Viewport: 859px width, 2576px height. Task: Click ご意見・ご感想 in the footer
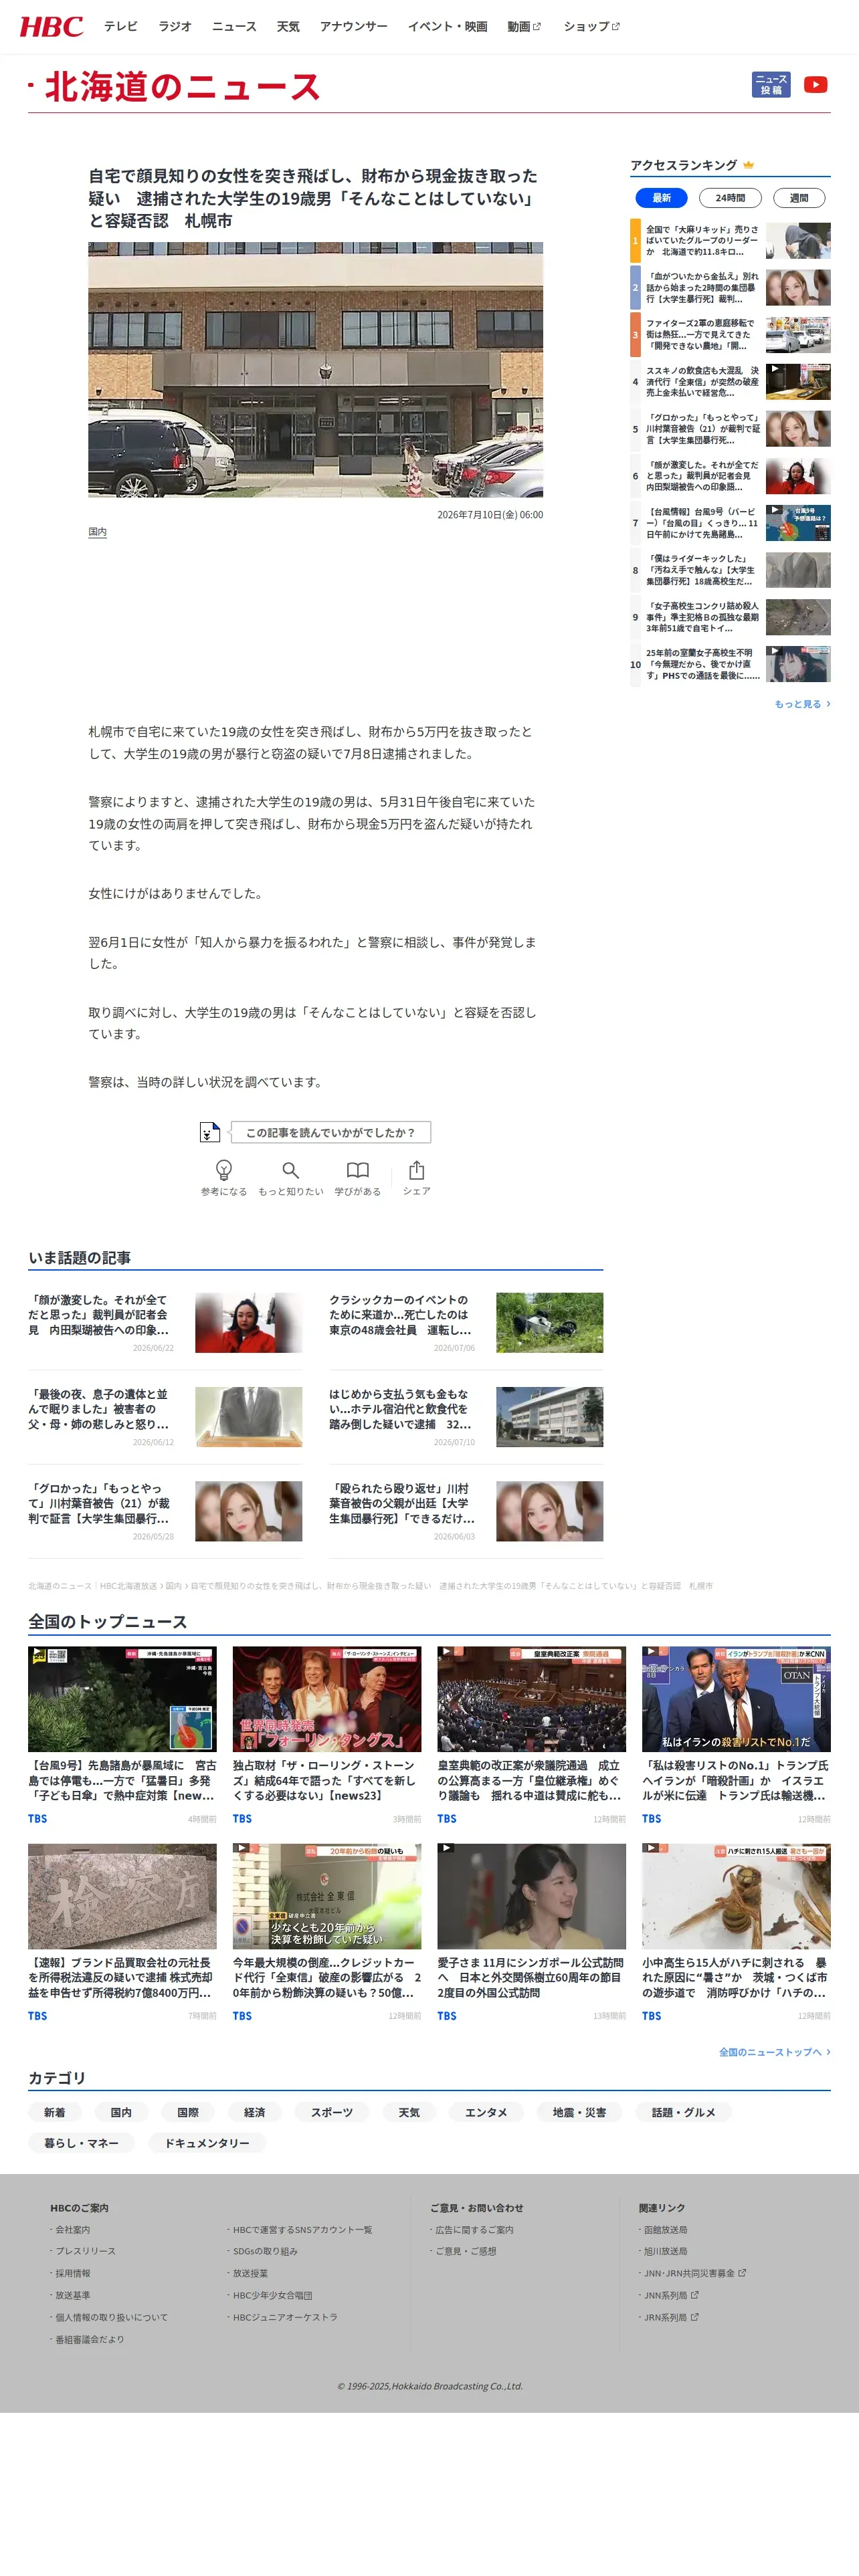pyautogui.click(x=465, y=2251)
